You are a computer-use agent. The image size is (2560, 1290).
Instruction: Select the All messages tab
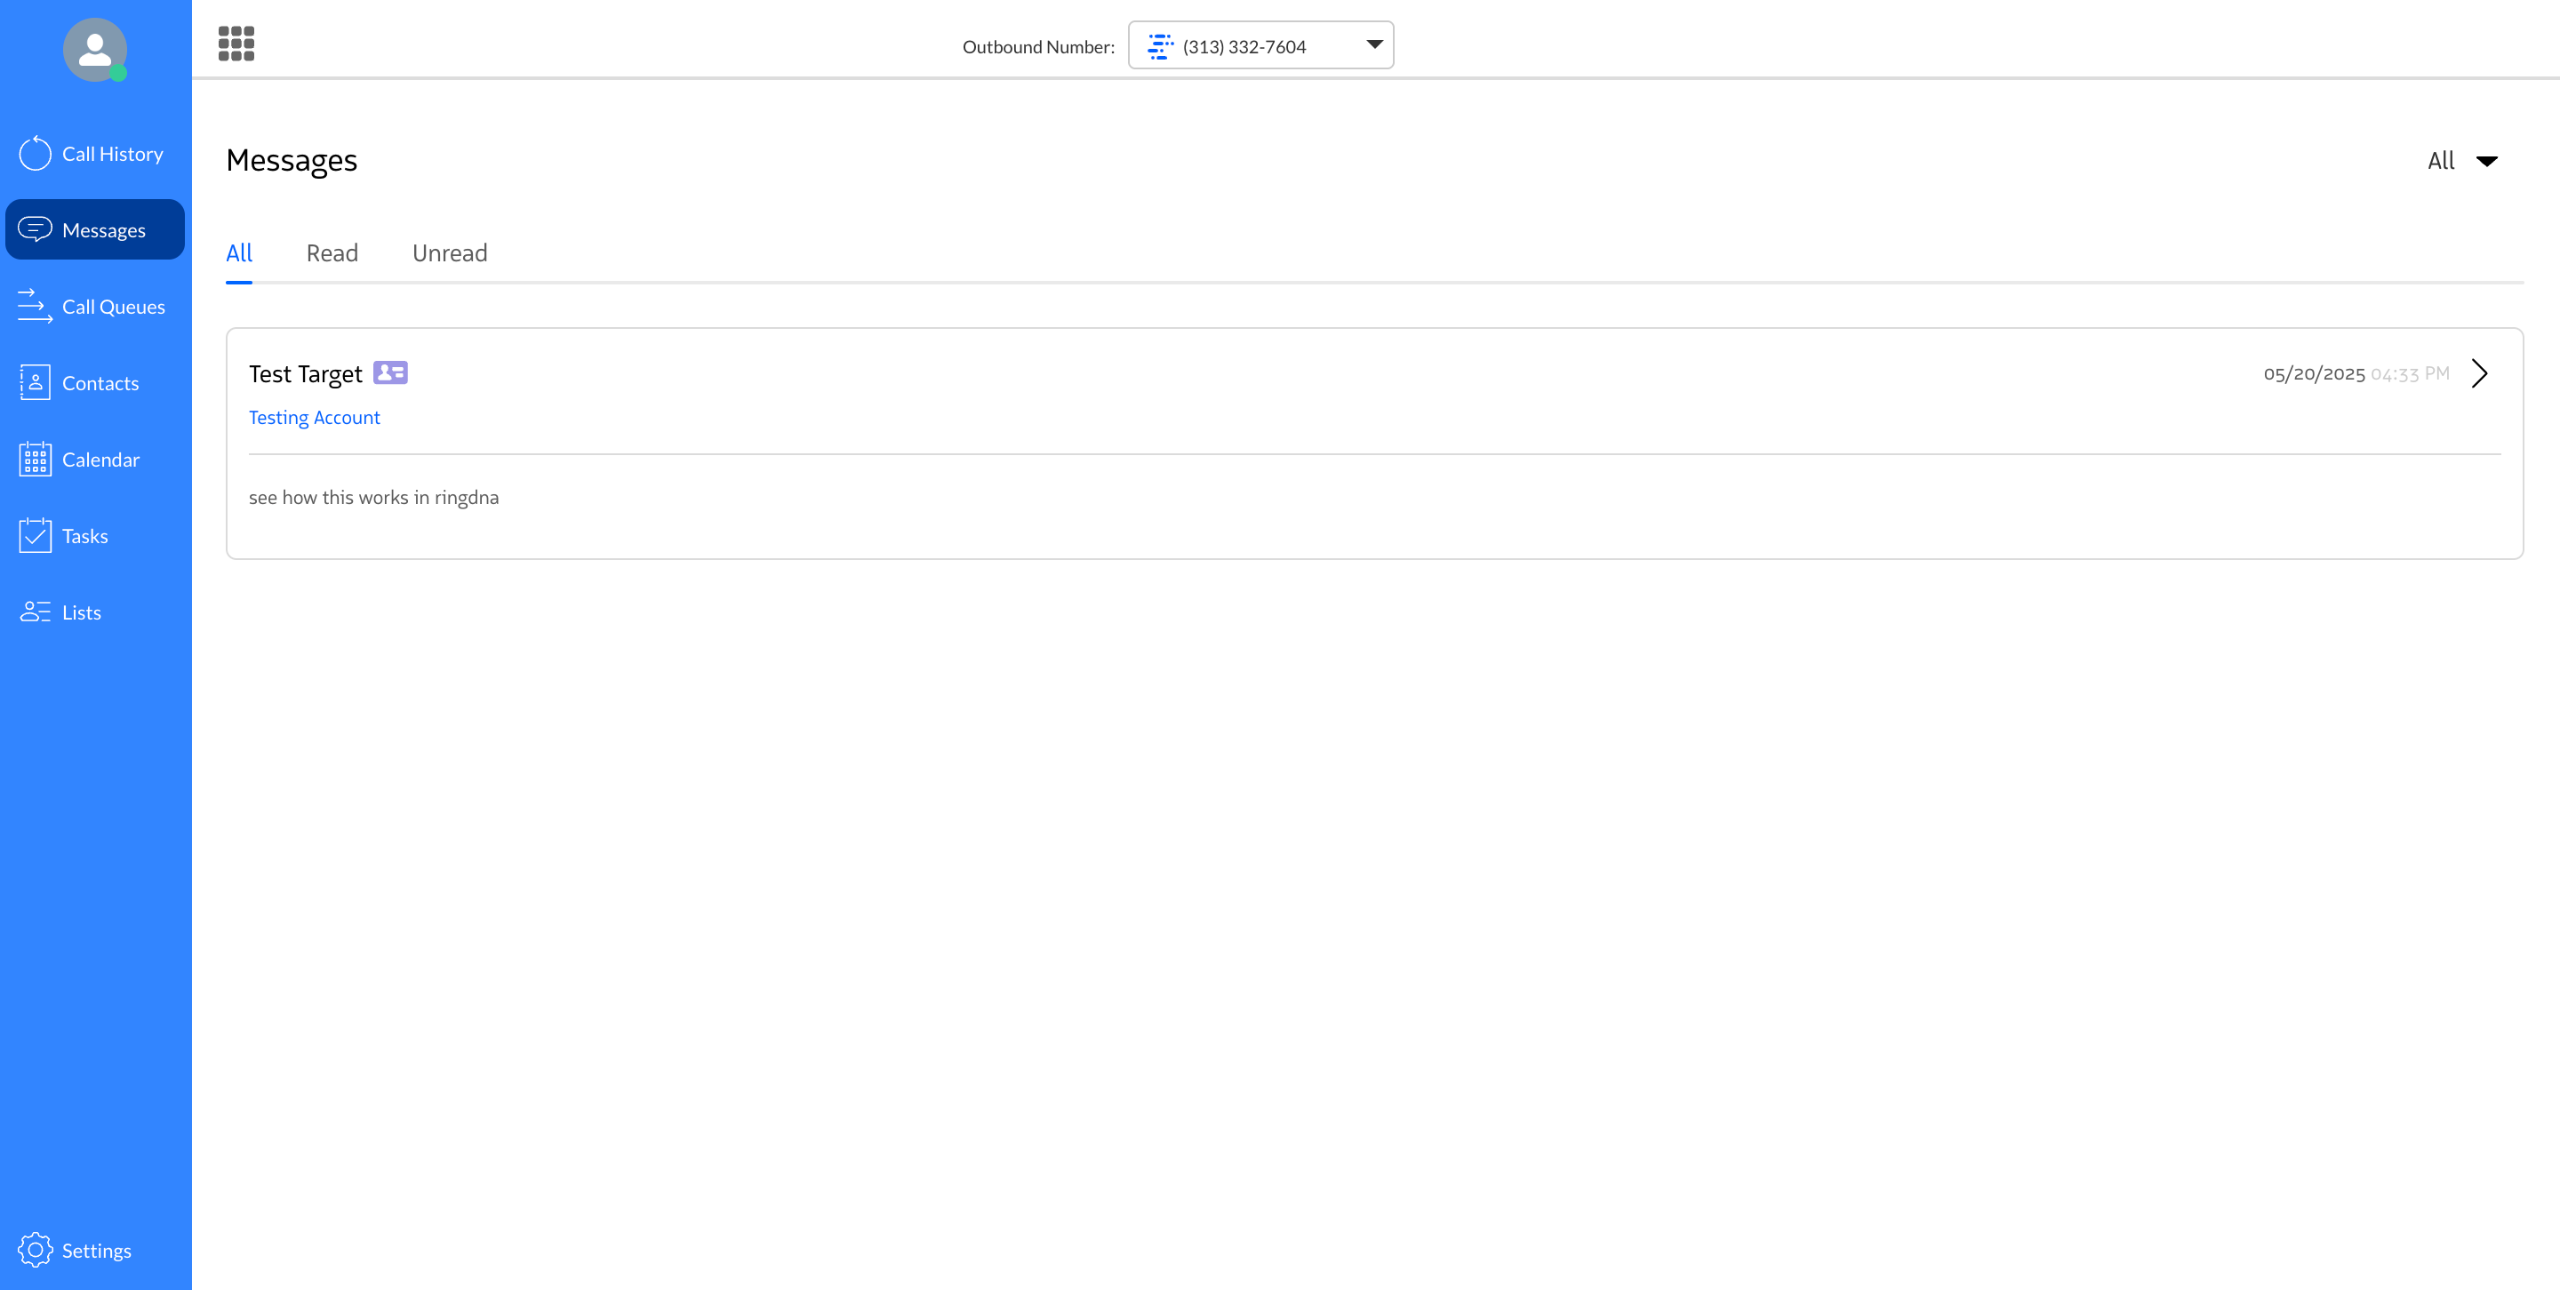(239, 253)
